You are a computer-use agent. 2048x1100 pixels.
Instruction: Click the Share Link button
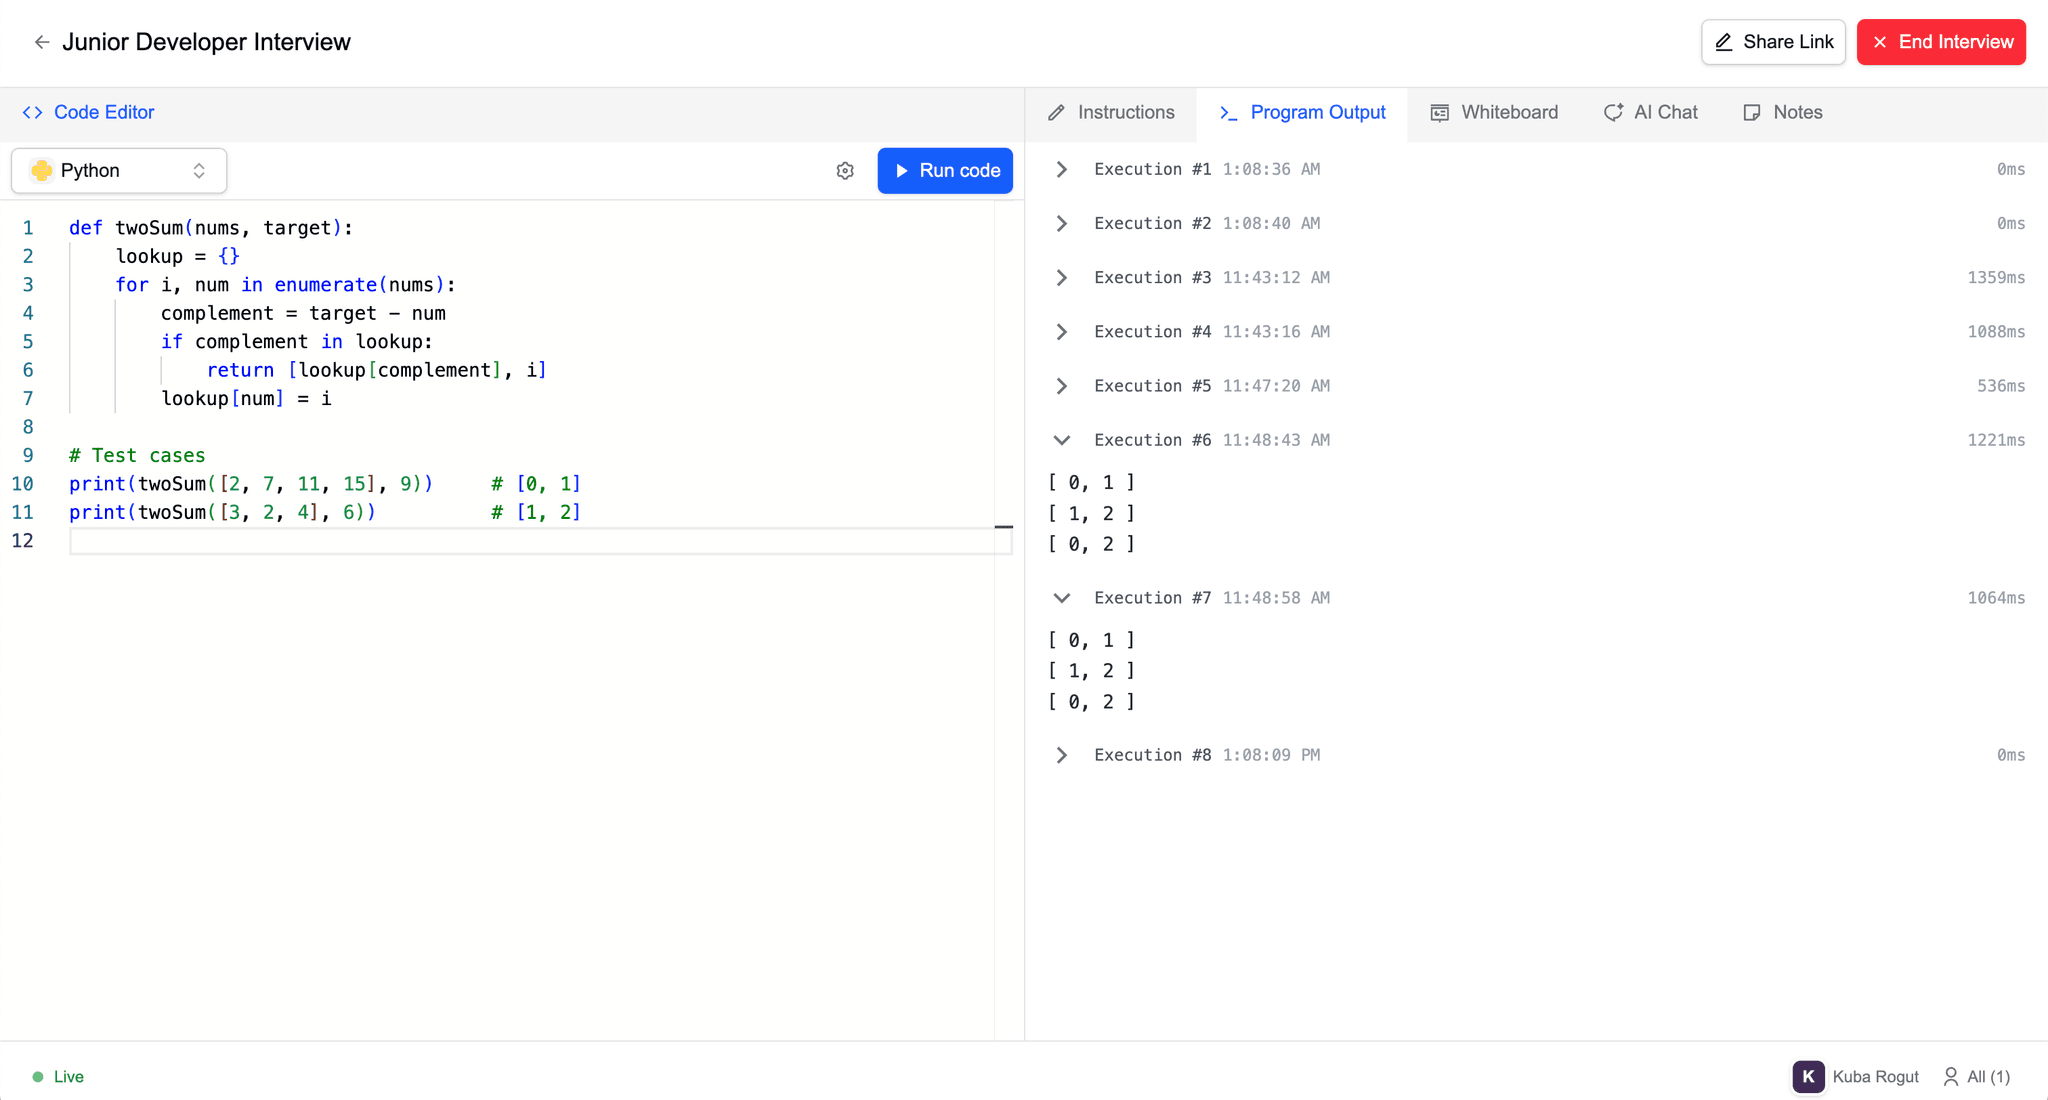click(x=1773, y=42)
